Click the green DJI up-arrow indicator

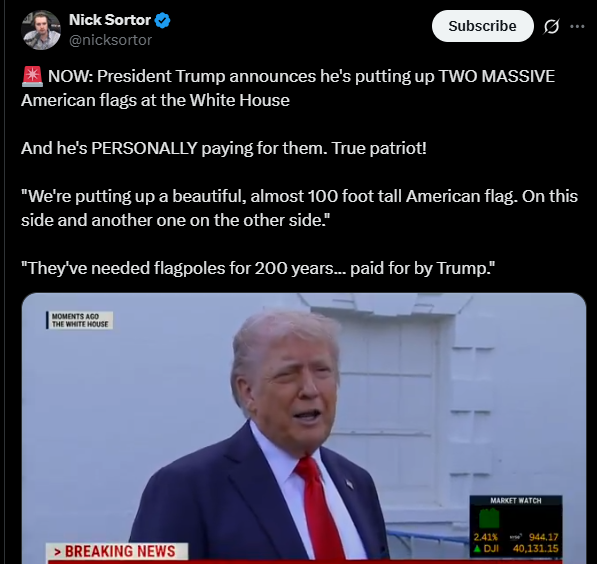tap(477, 548)
